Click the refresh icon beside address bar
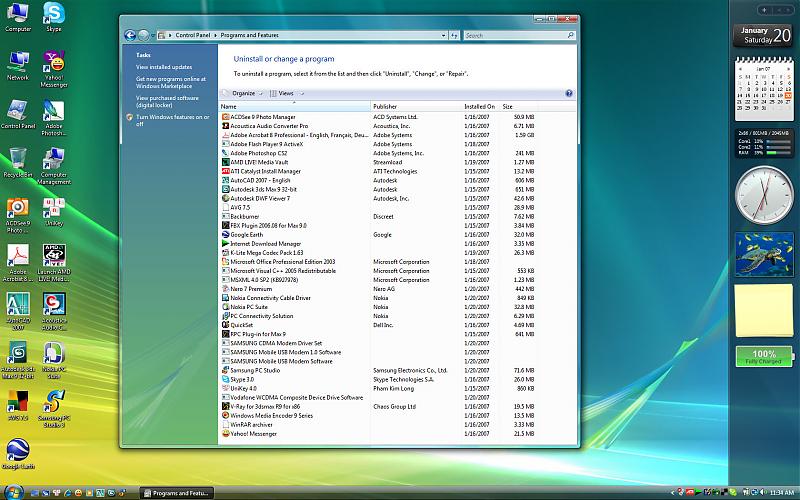 pyautogui.click(x=455, y=35)
